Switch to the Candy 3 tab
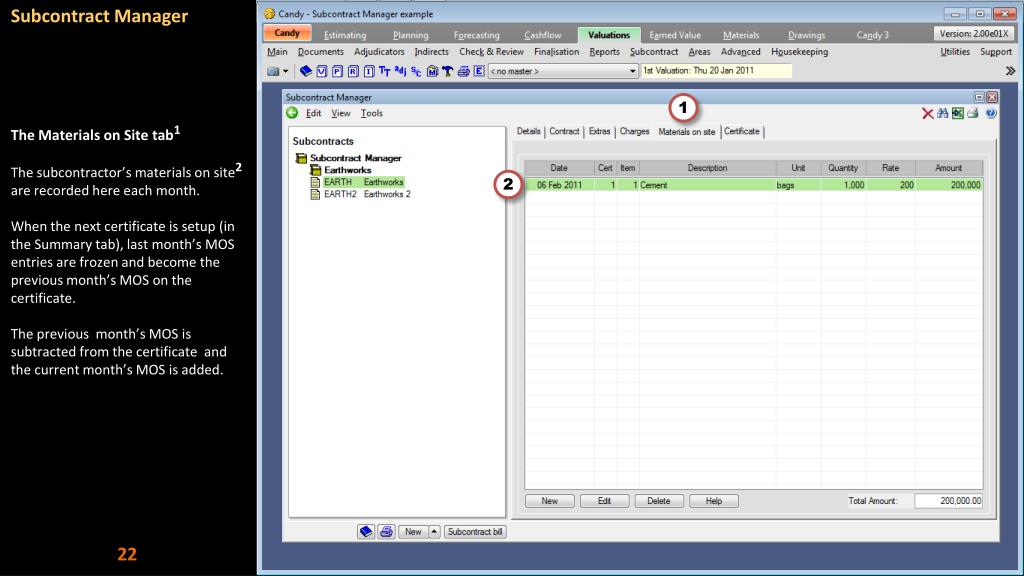 tap(872, 35)
